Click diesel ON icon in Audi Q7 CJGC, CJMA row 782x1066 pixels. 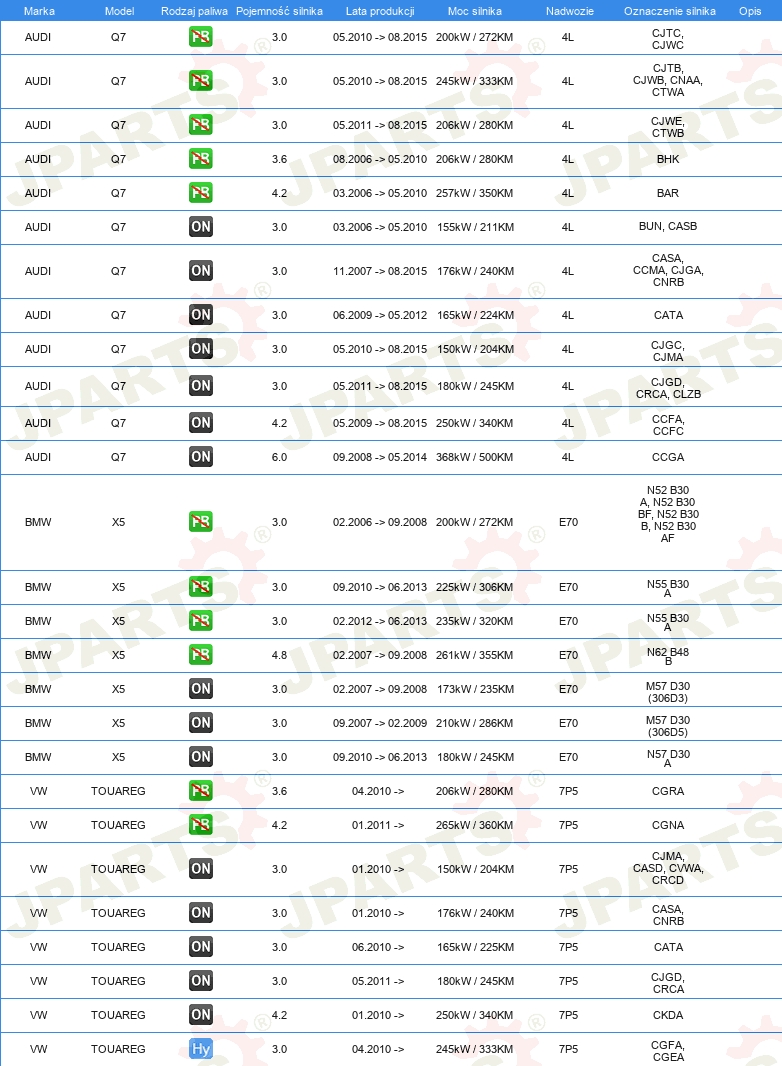(201, 349)
